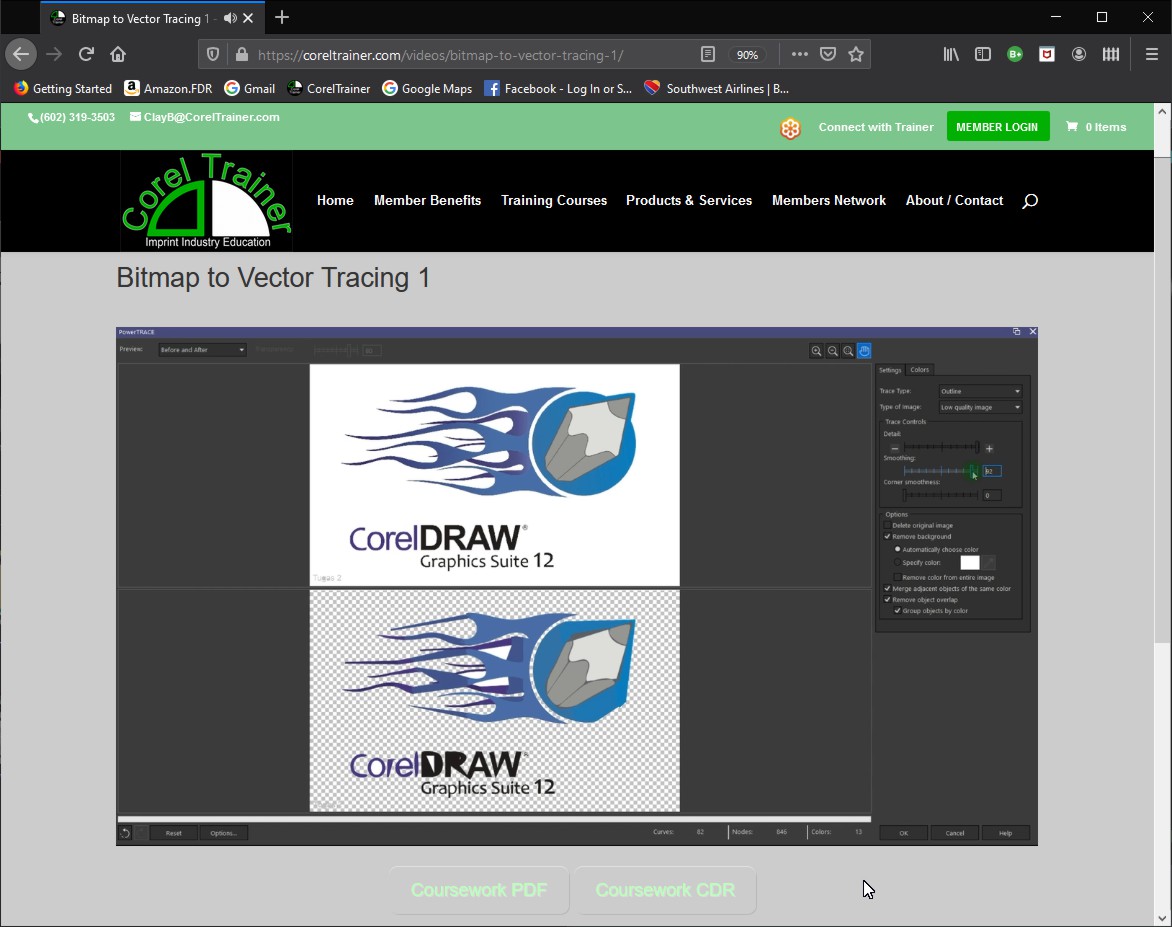Bookmark this page with the star
Viewport: 1172px width, 927px height.
pyautogui.click(x=856, y=54)
